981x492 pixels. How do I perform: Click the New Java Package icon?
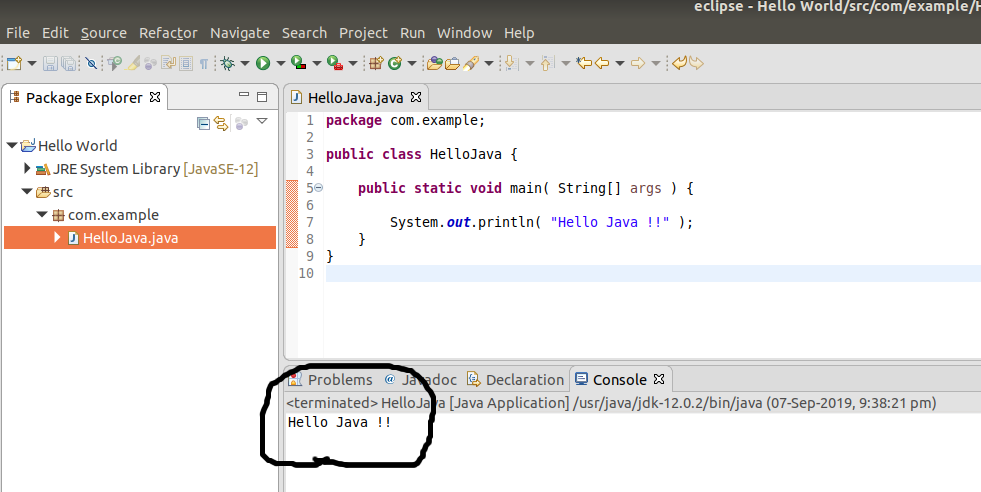point(375,63)
